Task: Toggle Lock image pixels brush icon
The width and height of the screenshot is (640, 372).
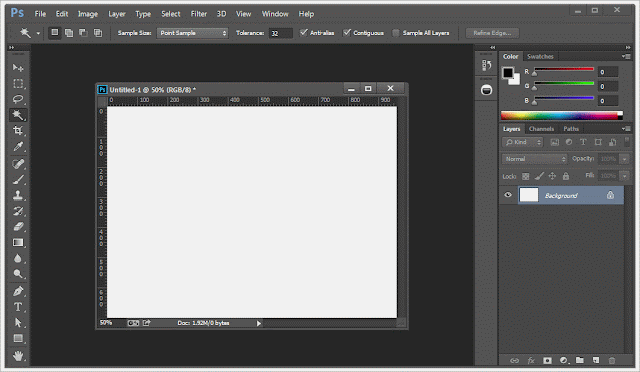Action: [539, 176]
